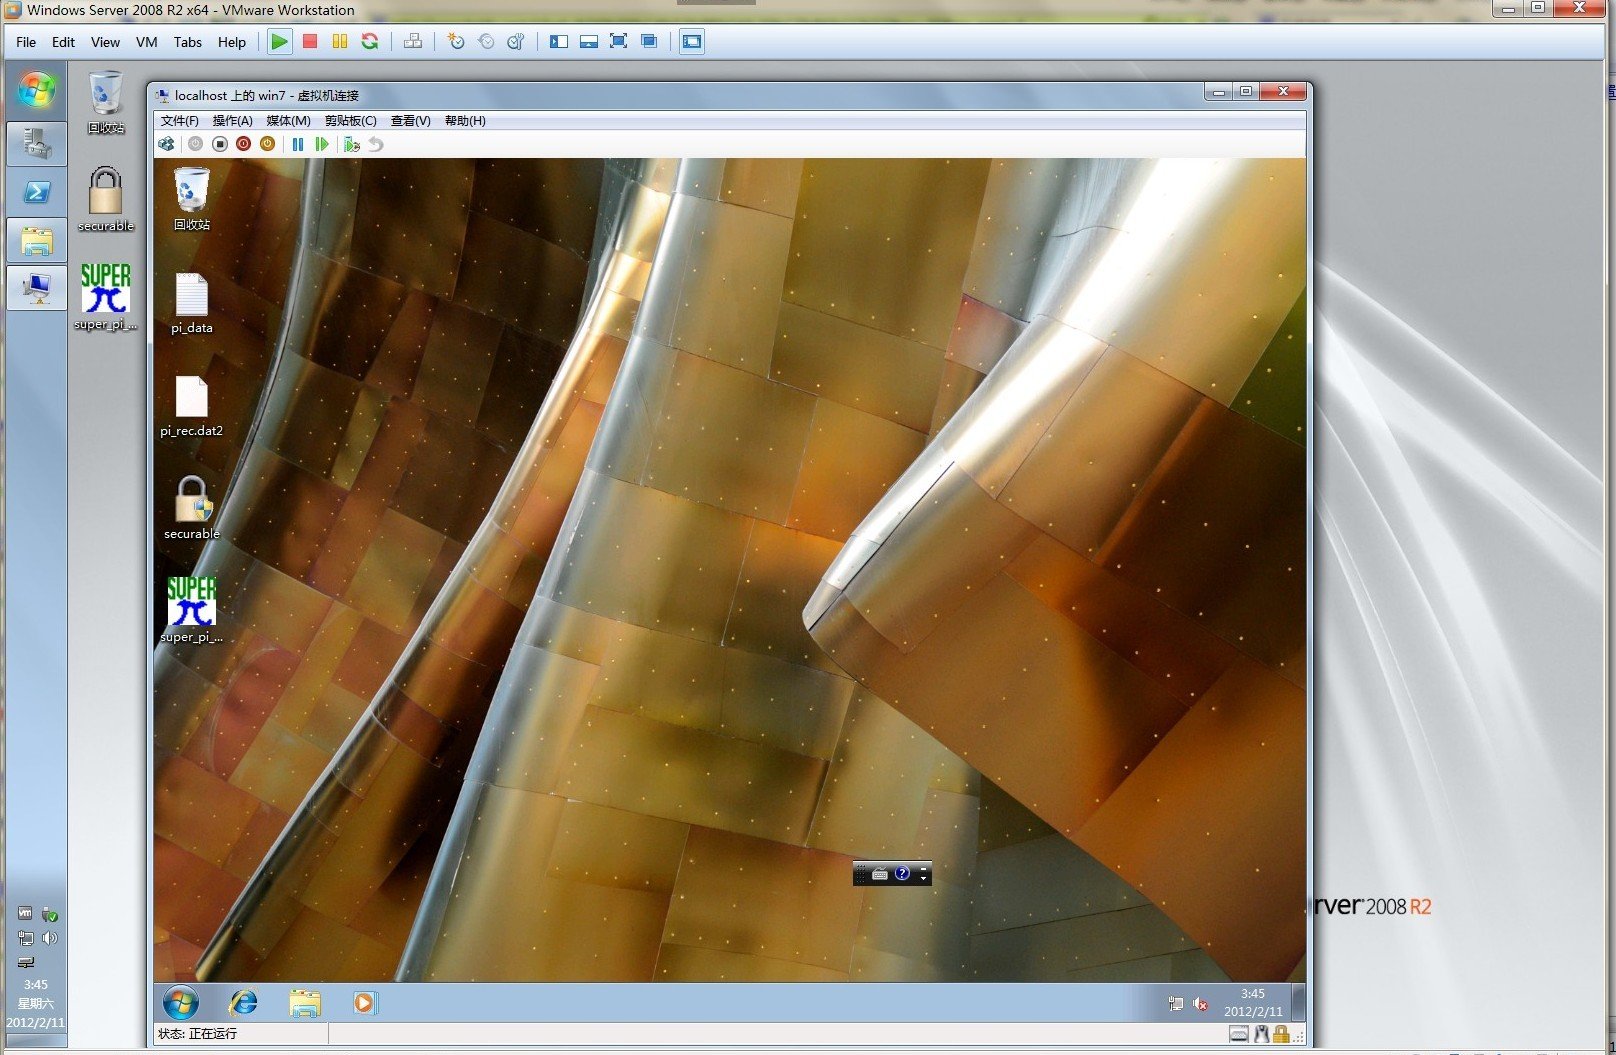Launch Windows Media Player from win7 taskbar
The height and width of the screenshot is (1055, 1616).
pos(365,1002)
